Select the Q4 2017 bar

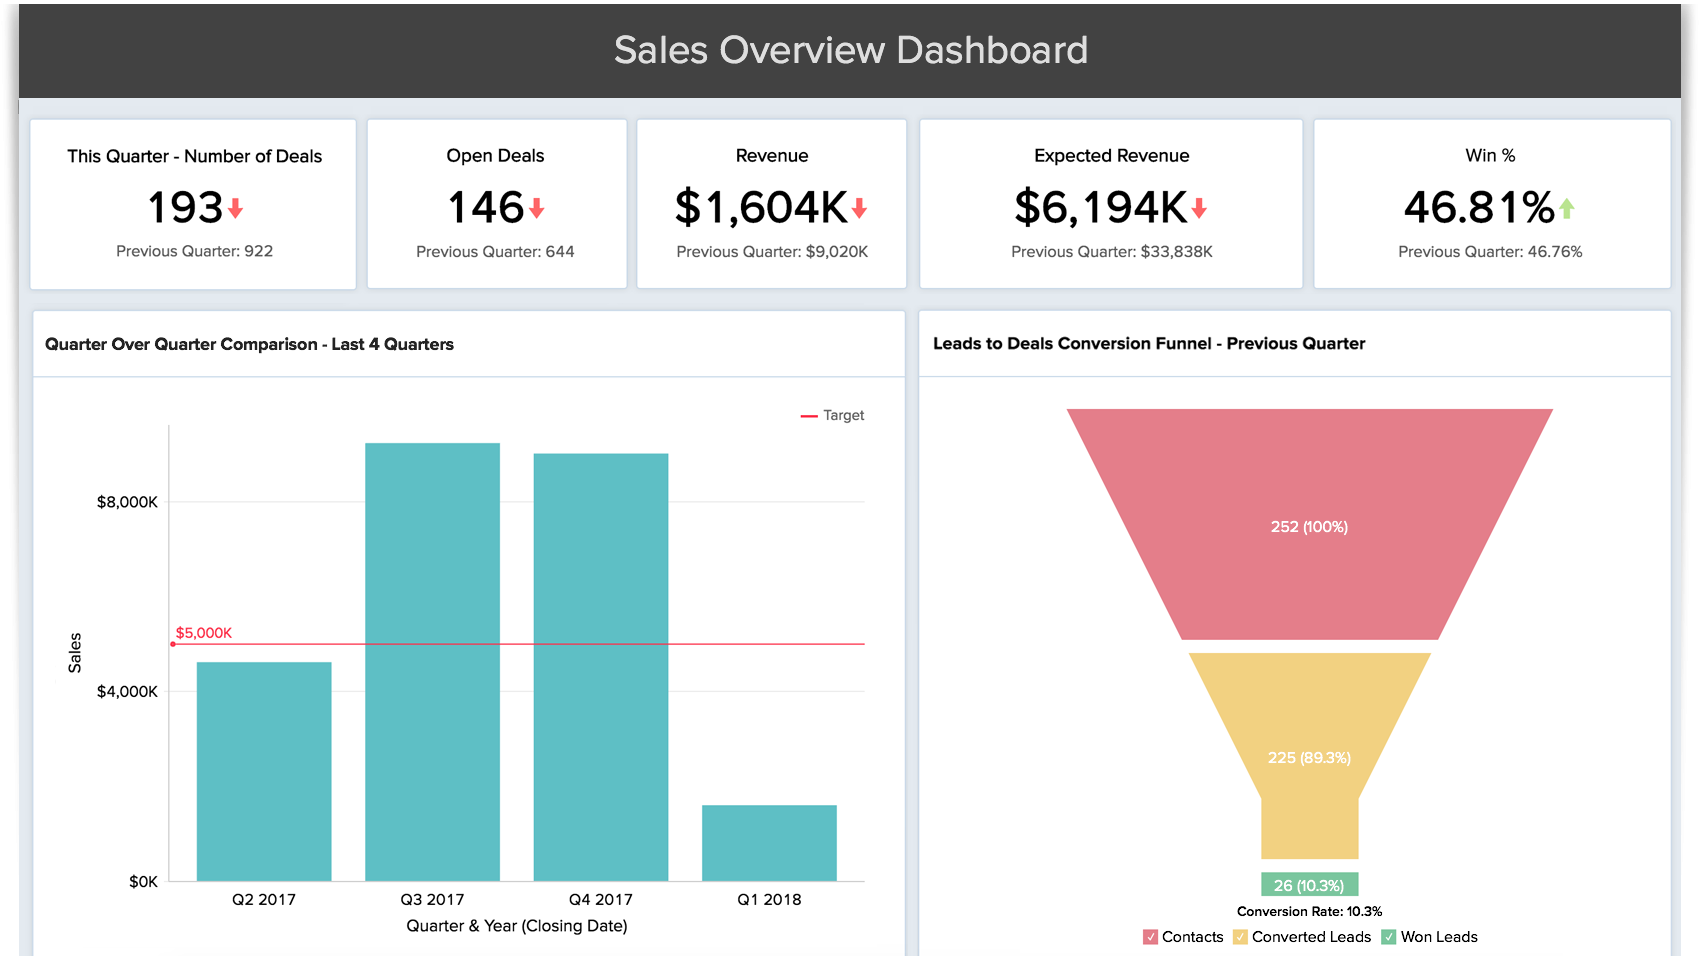pyautogui.click(x=601, y=667)
